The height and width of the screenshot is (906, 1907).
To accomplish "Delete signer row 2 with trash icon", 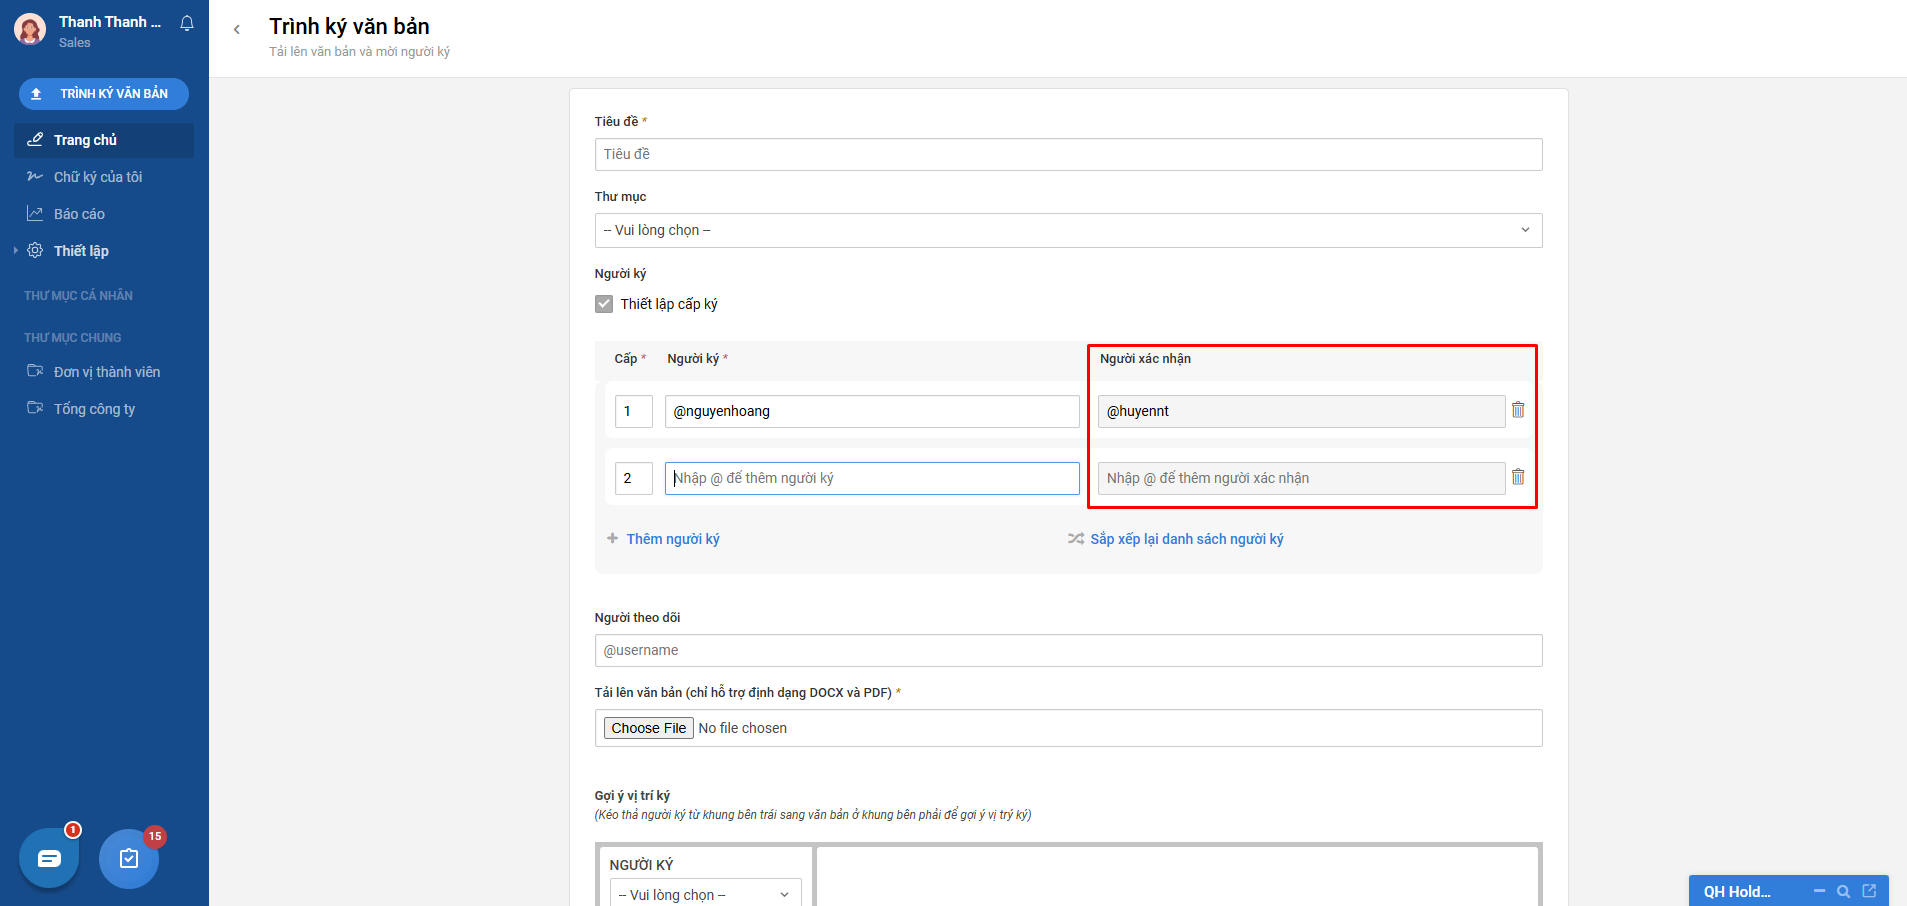I will pyautogui.click(x=1518, y=477).
